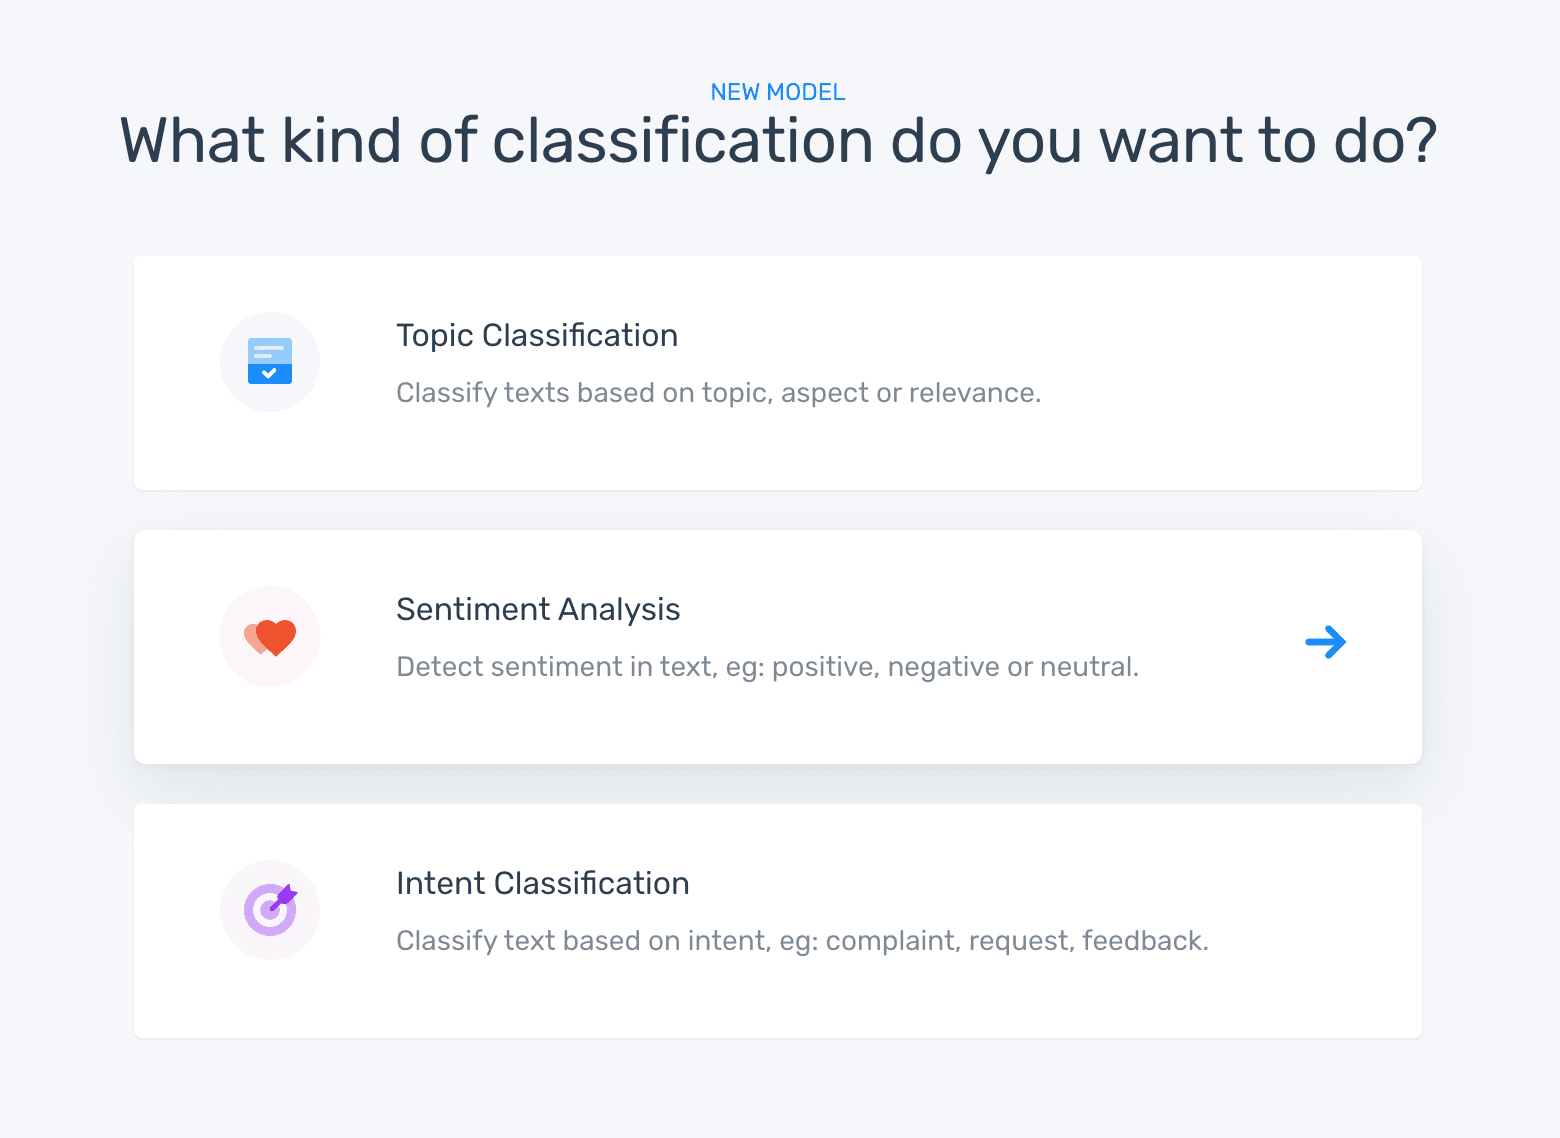Click the white checkmark in the Topic icon
1560x1138 pixels.
click(269, 373)
